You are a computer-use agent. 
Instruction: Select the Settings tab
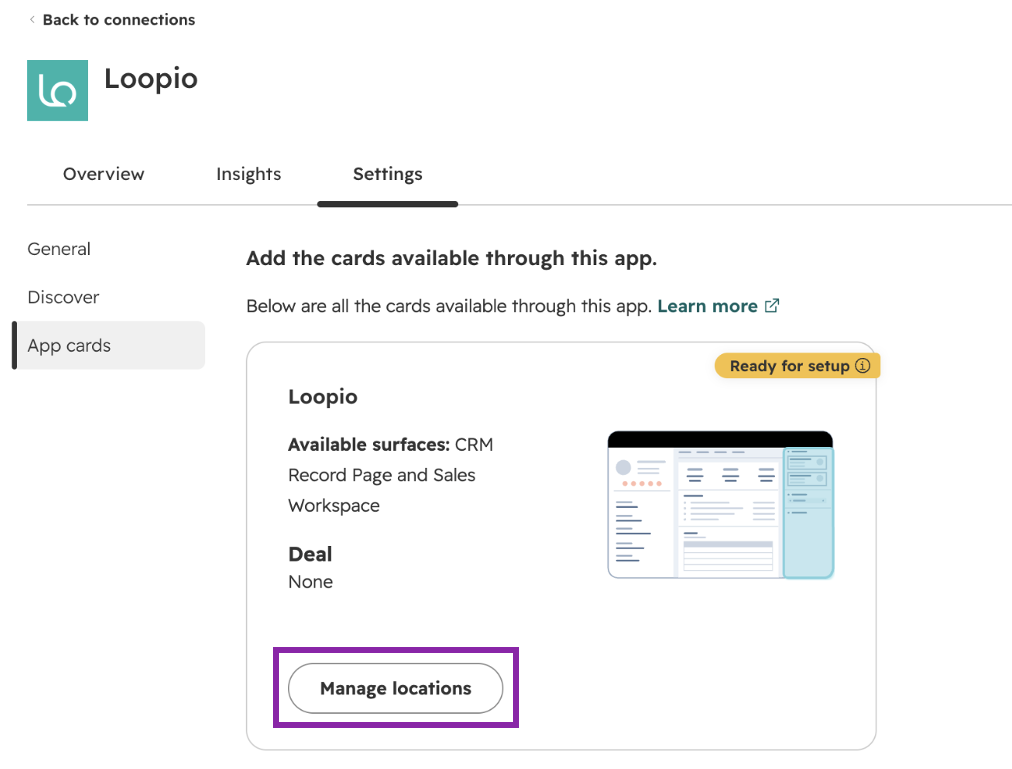point(387,174)
